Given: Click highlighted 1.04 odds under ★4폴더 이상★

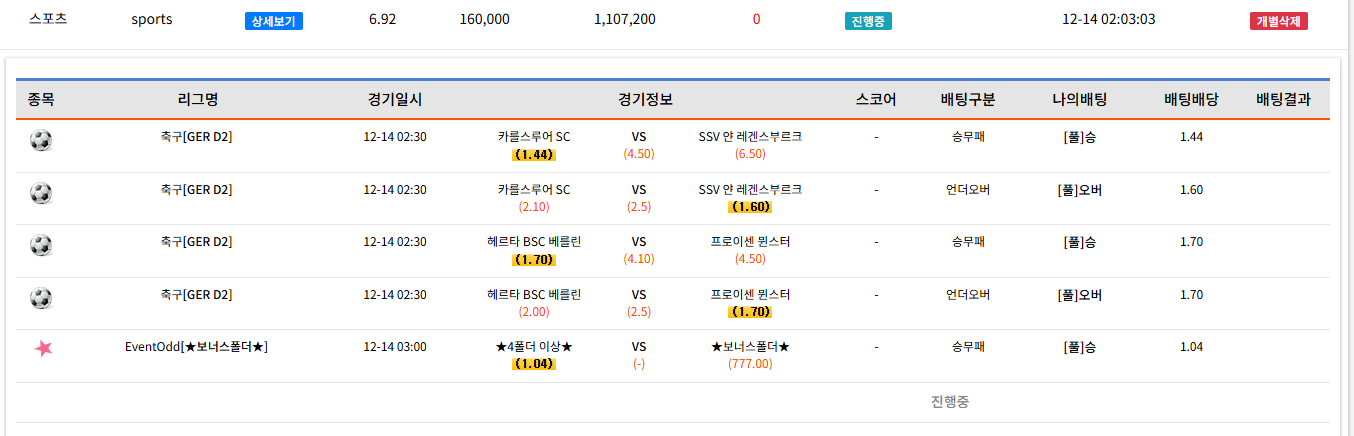Looking at the screenshot, I should click(x=533, y=364).
